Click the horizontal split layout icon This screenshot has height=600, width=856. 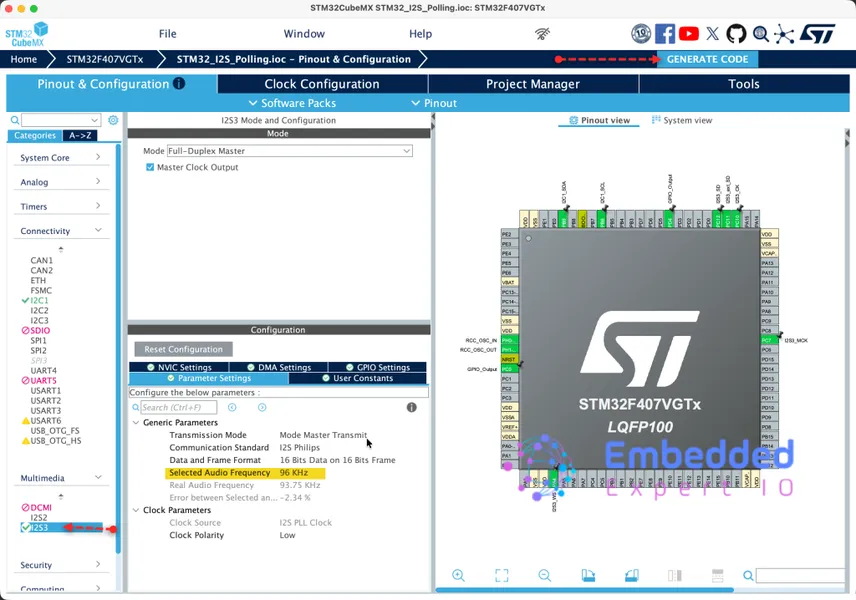(x=718, y=575)
